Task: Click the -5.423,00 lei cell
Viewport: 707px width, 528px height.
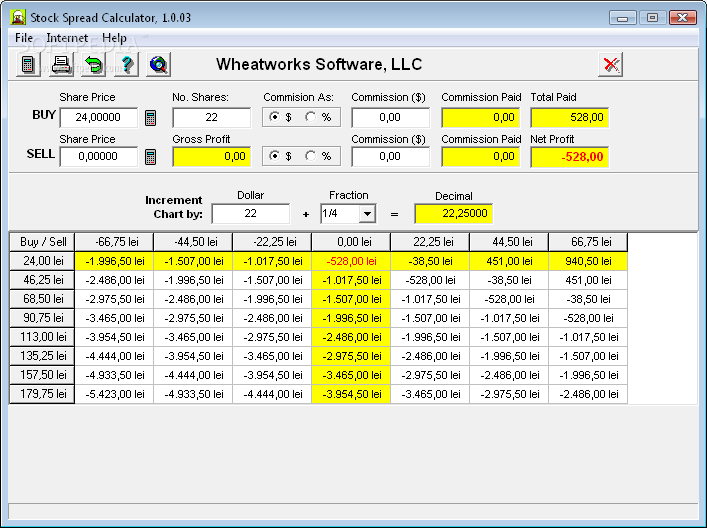Action: [114, 394]
